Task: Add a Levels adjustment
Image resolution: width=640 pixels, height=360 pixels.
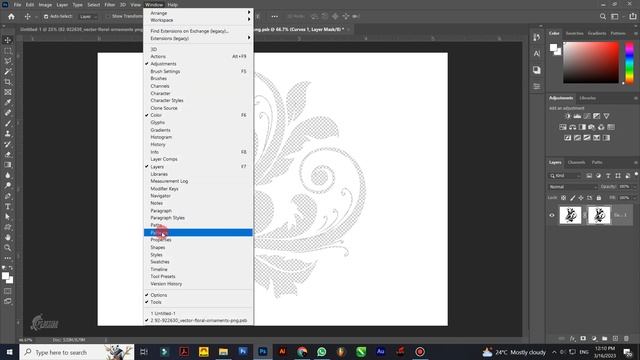Action: (577, 116)
